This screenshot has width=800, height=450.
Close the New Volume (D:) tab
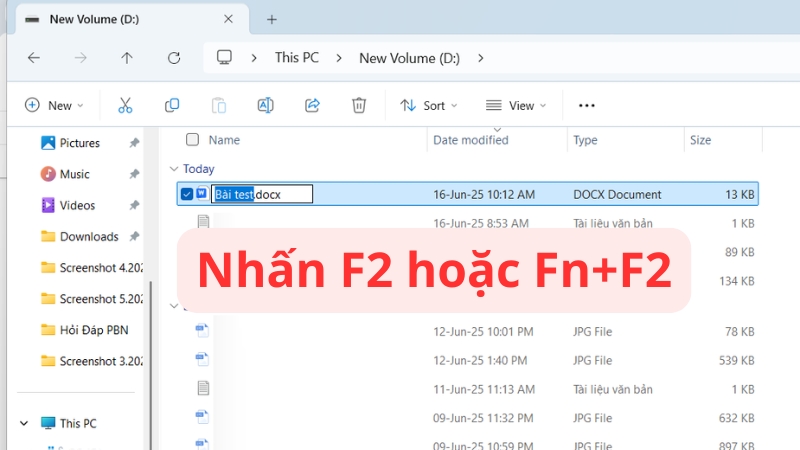pos(228,19)
